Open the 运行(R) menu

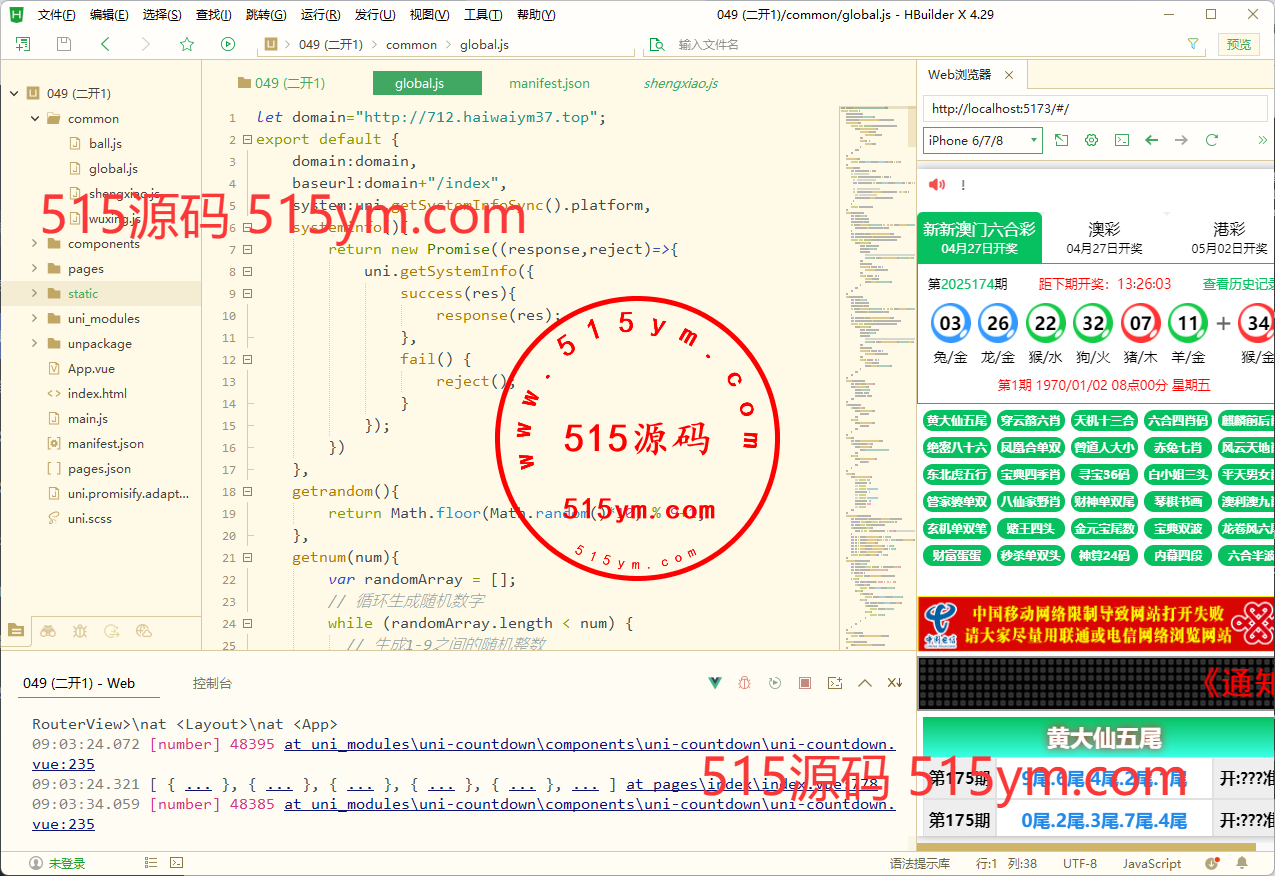coord(320,15)
